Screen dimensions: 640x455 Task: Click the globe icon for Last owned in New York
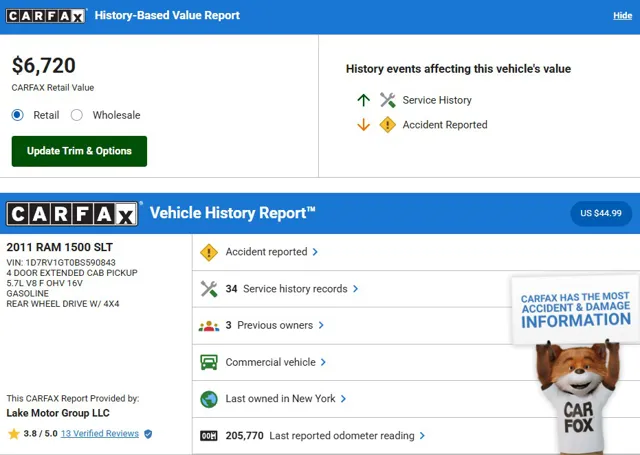[209, 399]
